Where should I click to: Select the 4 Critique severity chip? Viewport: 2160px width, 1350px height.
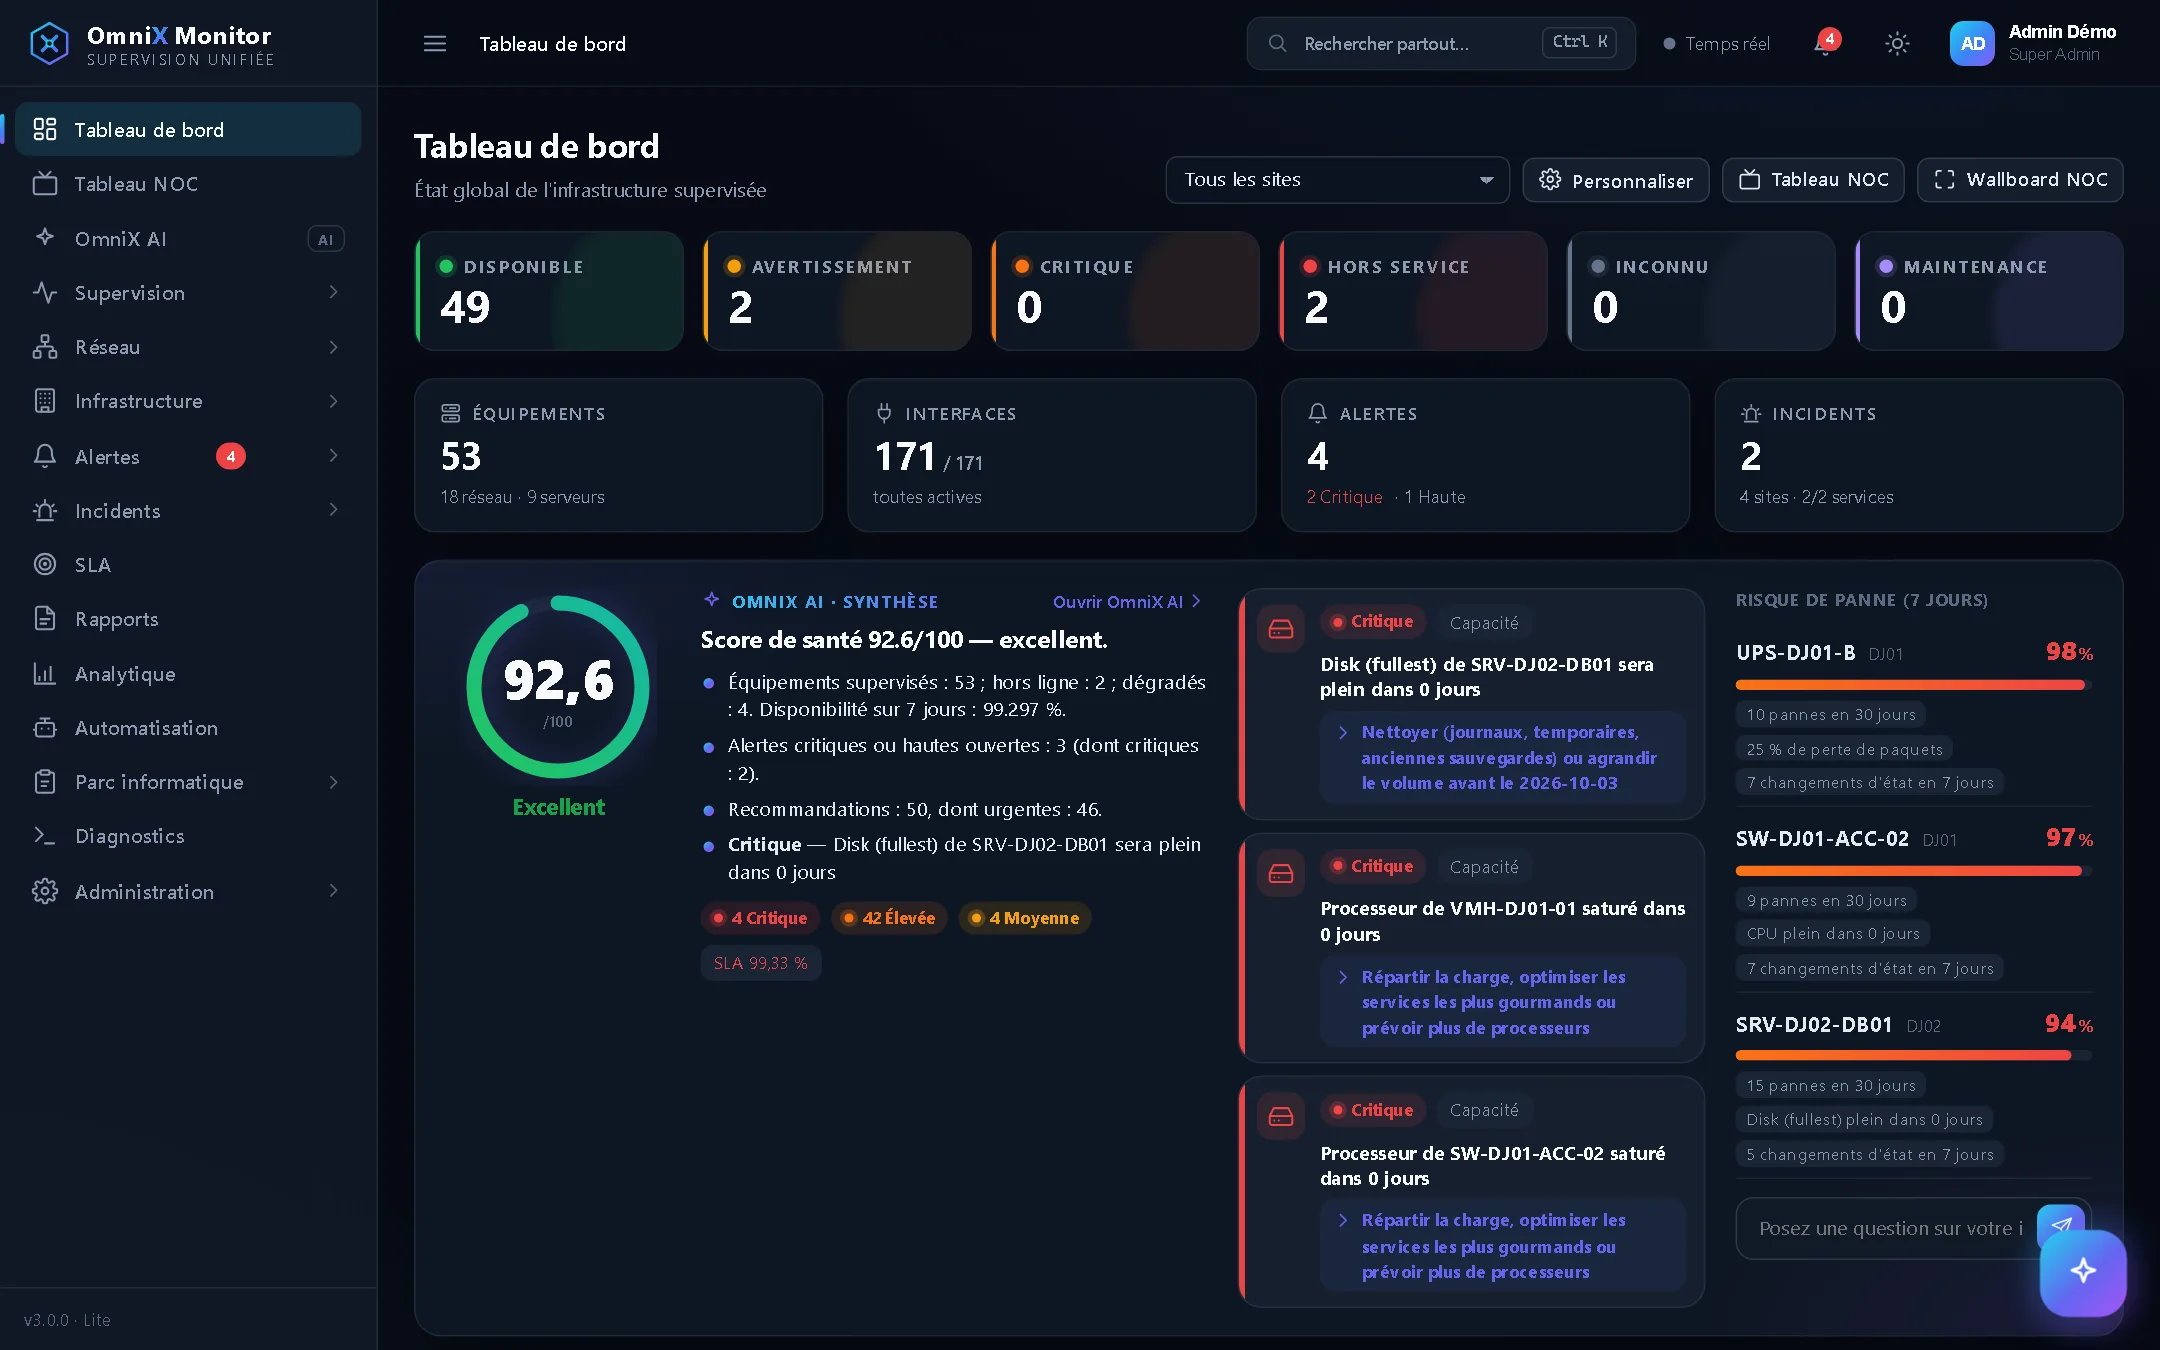(x=760, y=918)
